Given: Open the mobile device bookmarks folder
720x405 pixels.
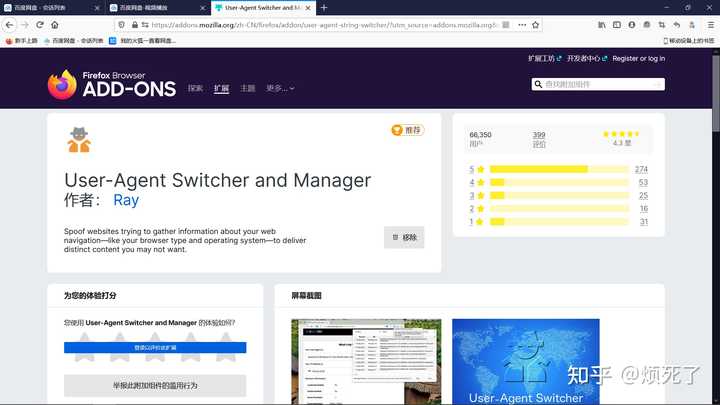Looking at the screenshot, I should [x=689, y=41].
